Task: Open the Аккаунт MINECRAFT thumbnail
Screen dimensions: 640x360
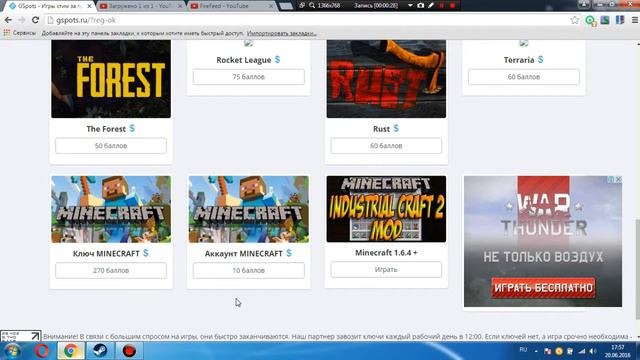Action: pyautogui.click(x=249, y=209)
